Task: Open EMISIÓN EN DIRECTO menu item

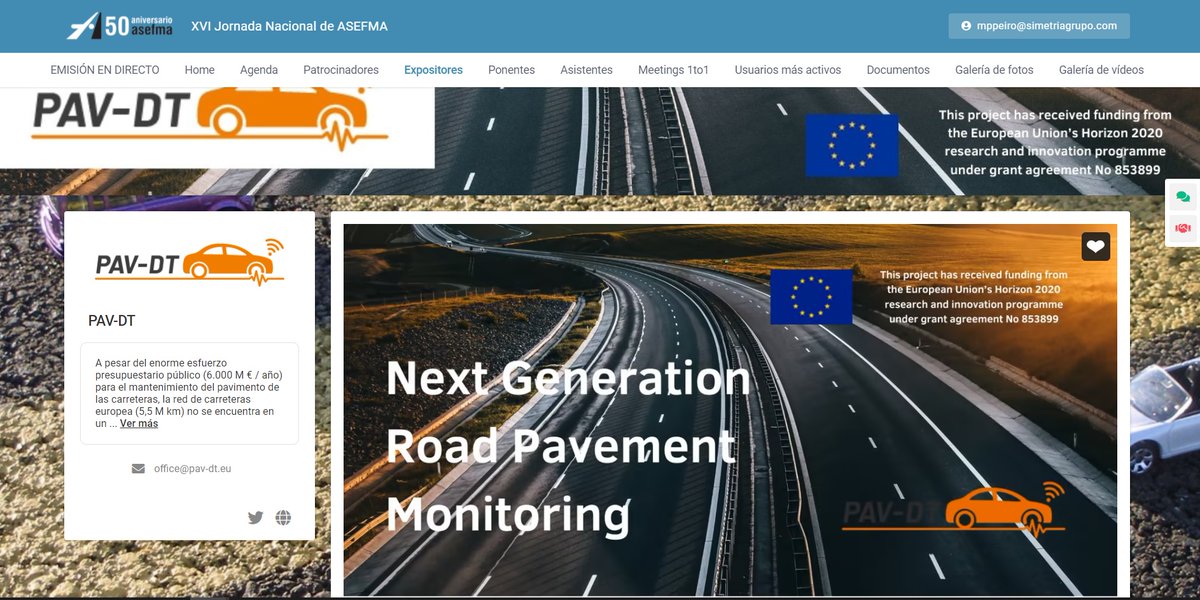Action: [105, 70]
